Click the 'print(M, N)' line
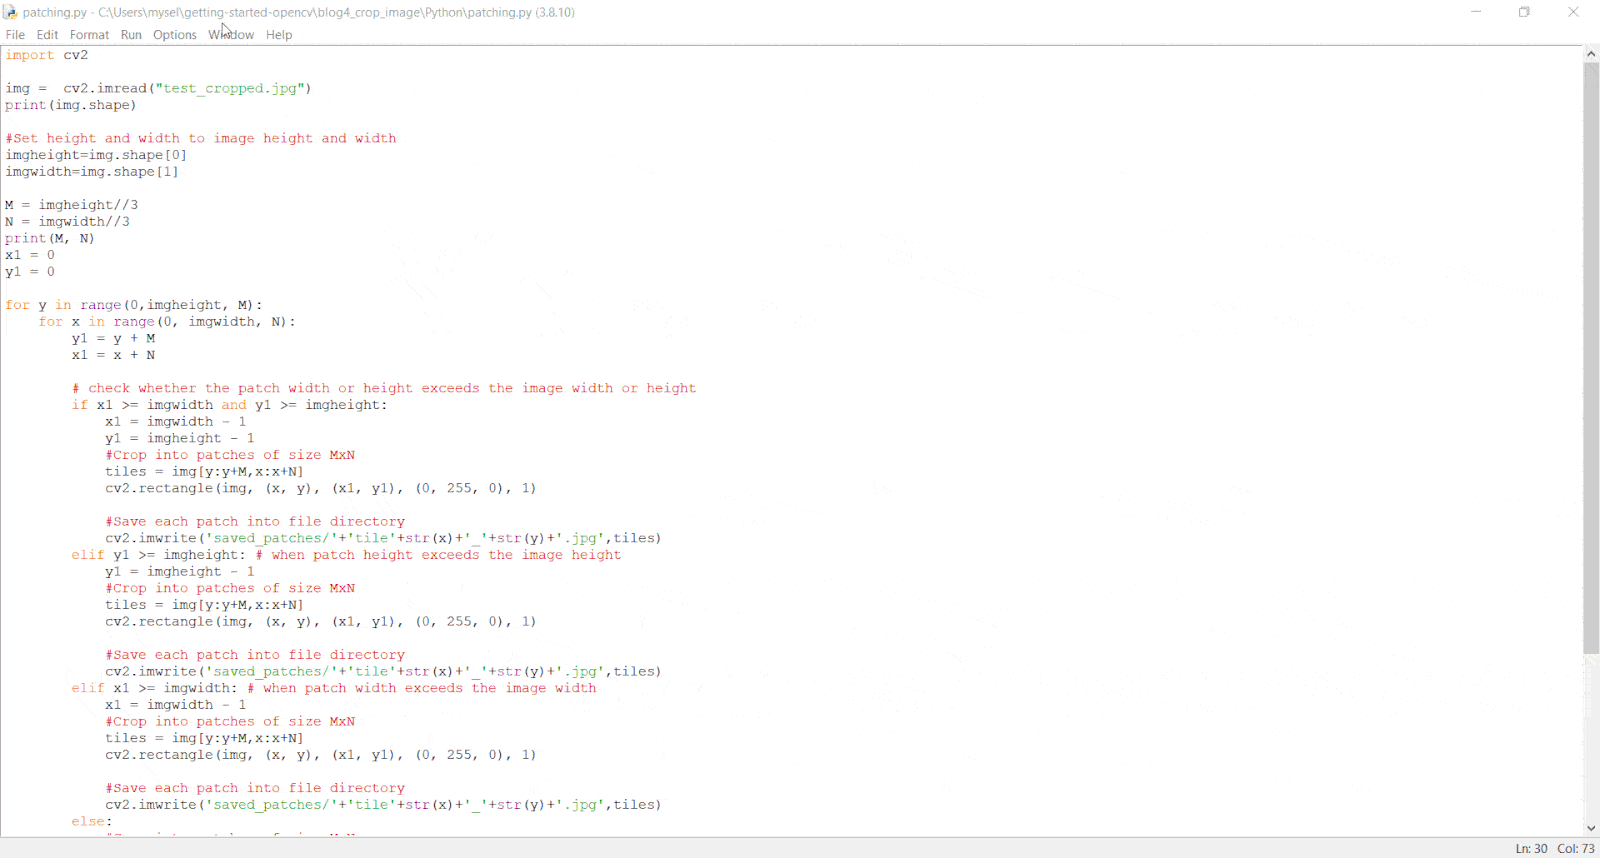 [x=50, y=238]
